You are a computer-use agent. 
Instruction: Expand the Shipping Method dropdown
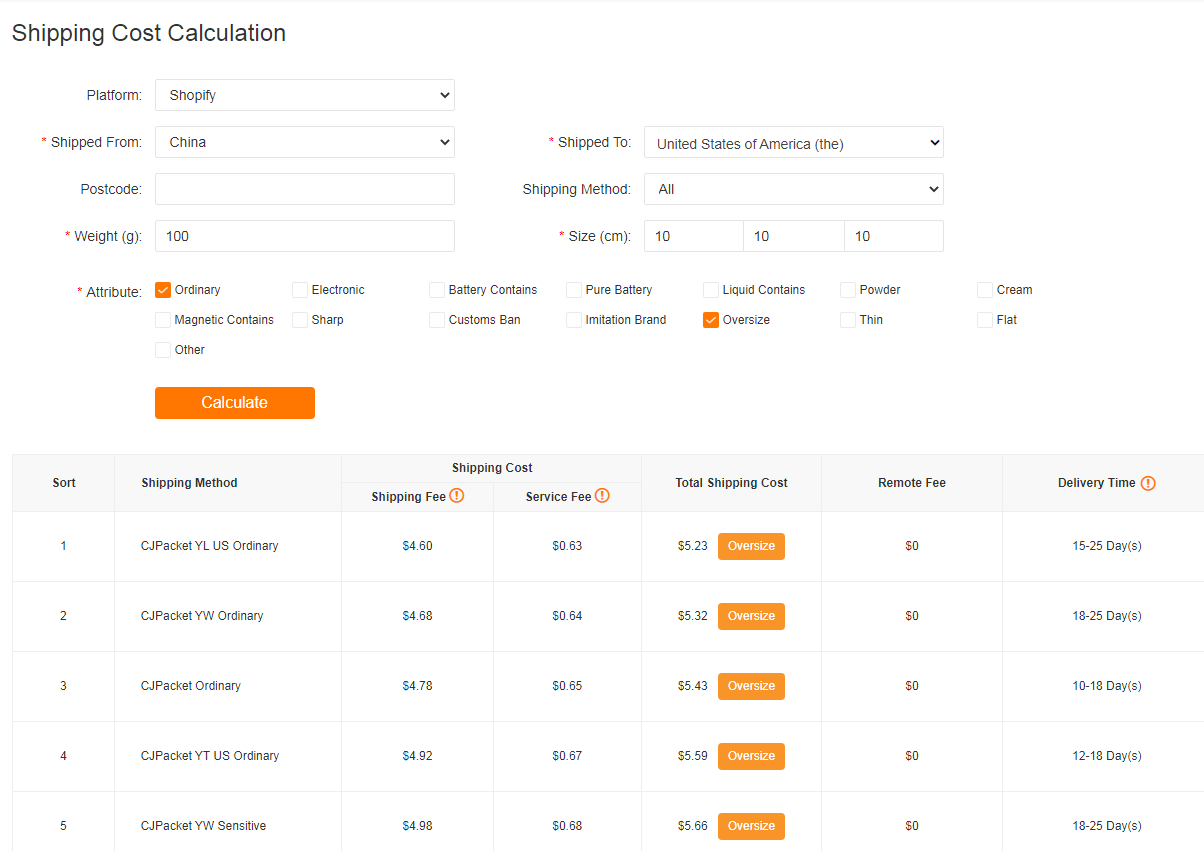click(793, 189)
